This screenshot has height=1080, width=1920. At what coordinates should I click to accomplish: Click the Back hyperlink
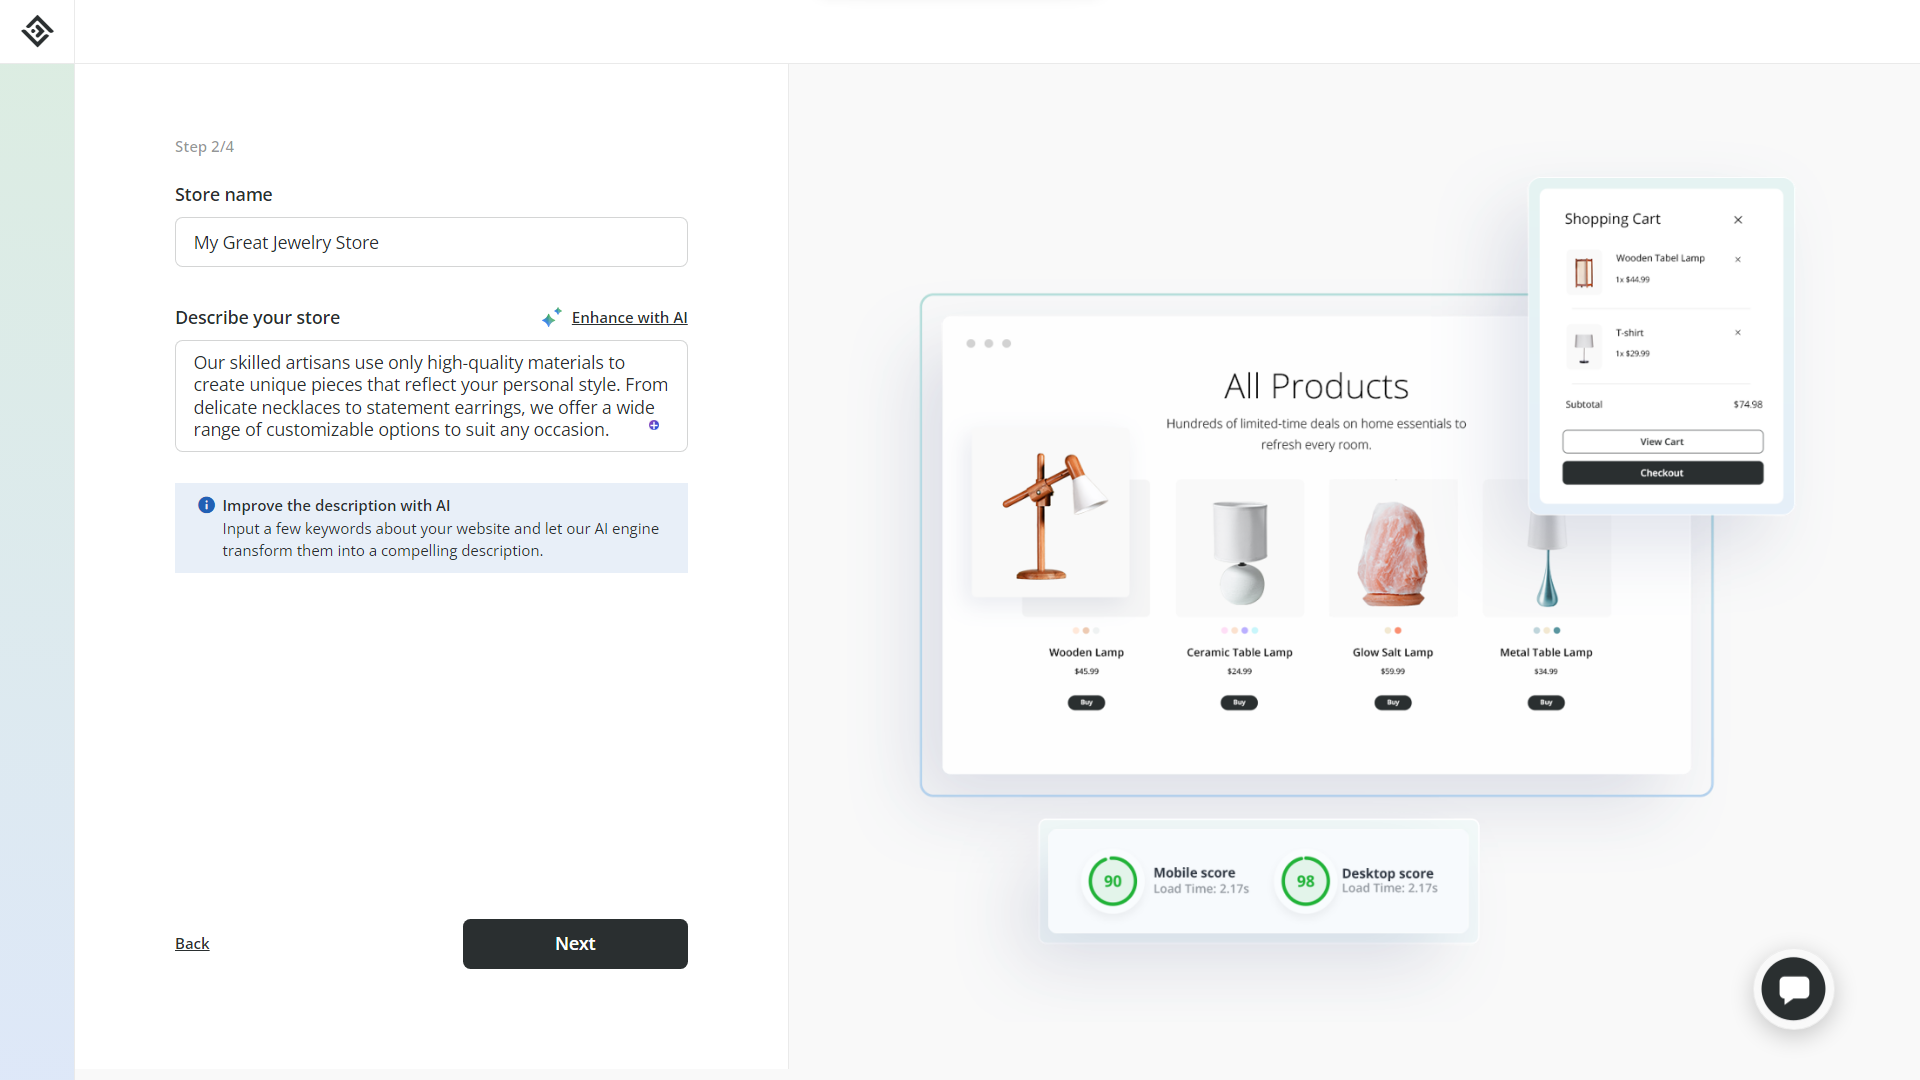(191, 943)
